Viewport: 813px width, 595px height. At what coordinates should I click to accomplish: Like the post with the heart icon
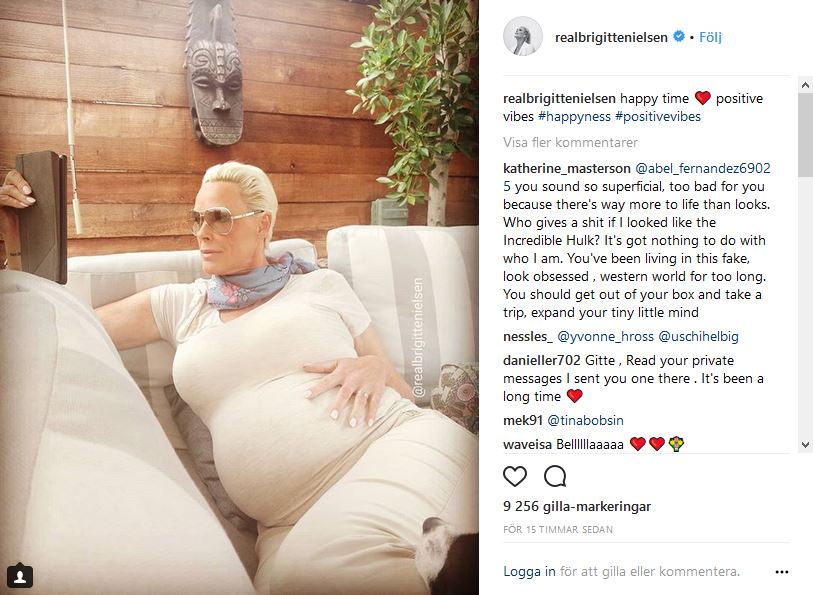[x=515, y=476]
